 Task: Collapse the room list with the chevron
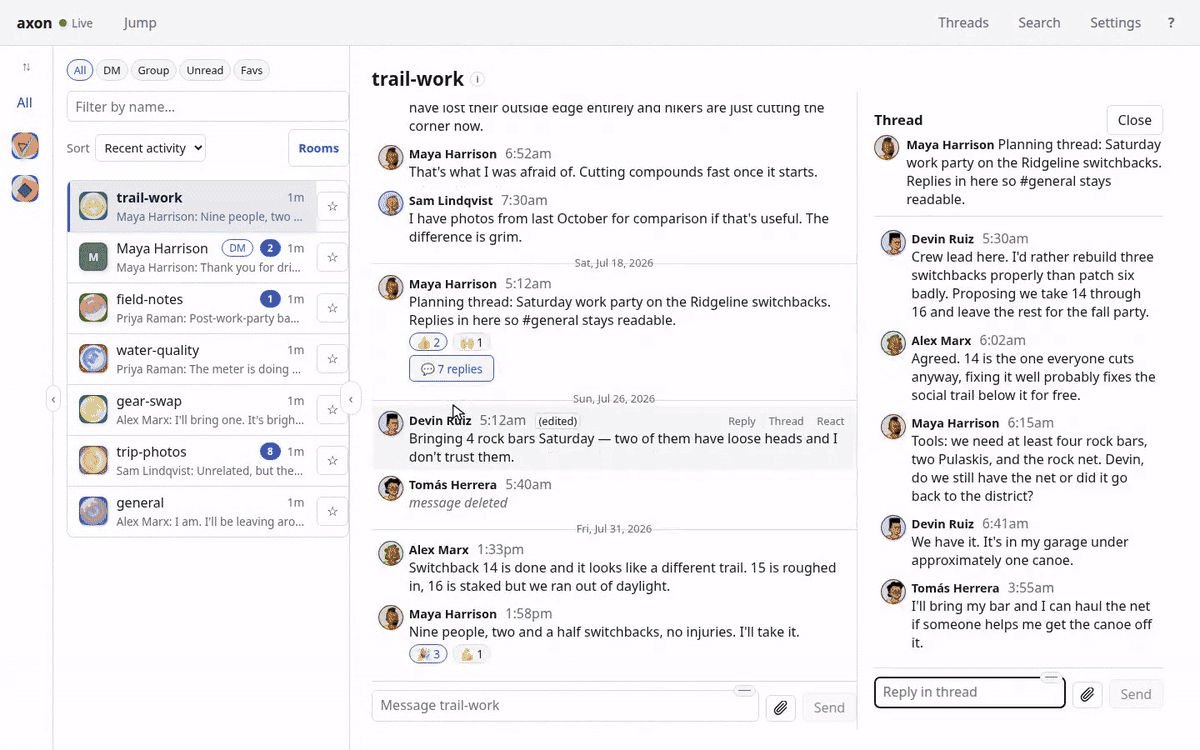pos(350,399)
